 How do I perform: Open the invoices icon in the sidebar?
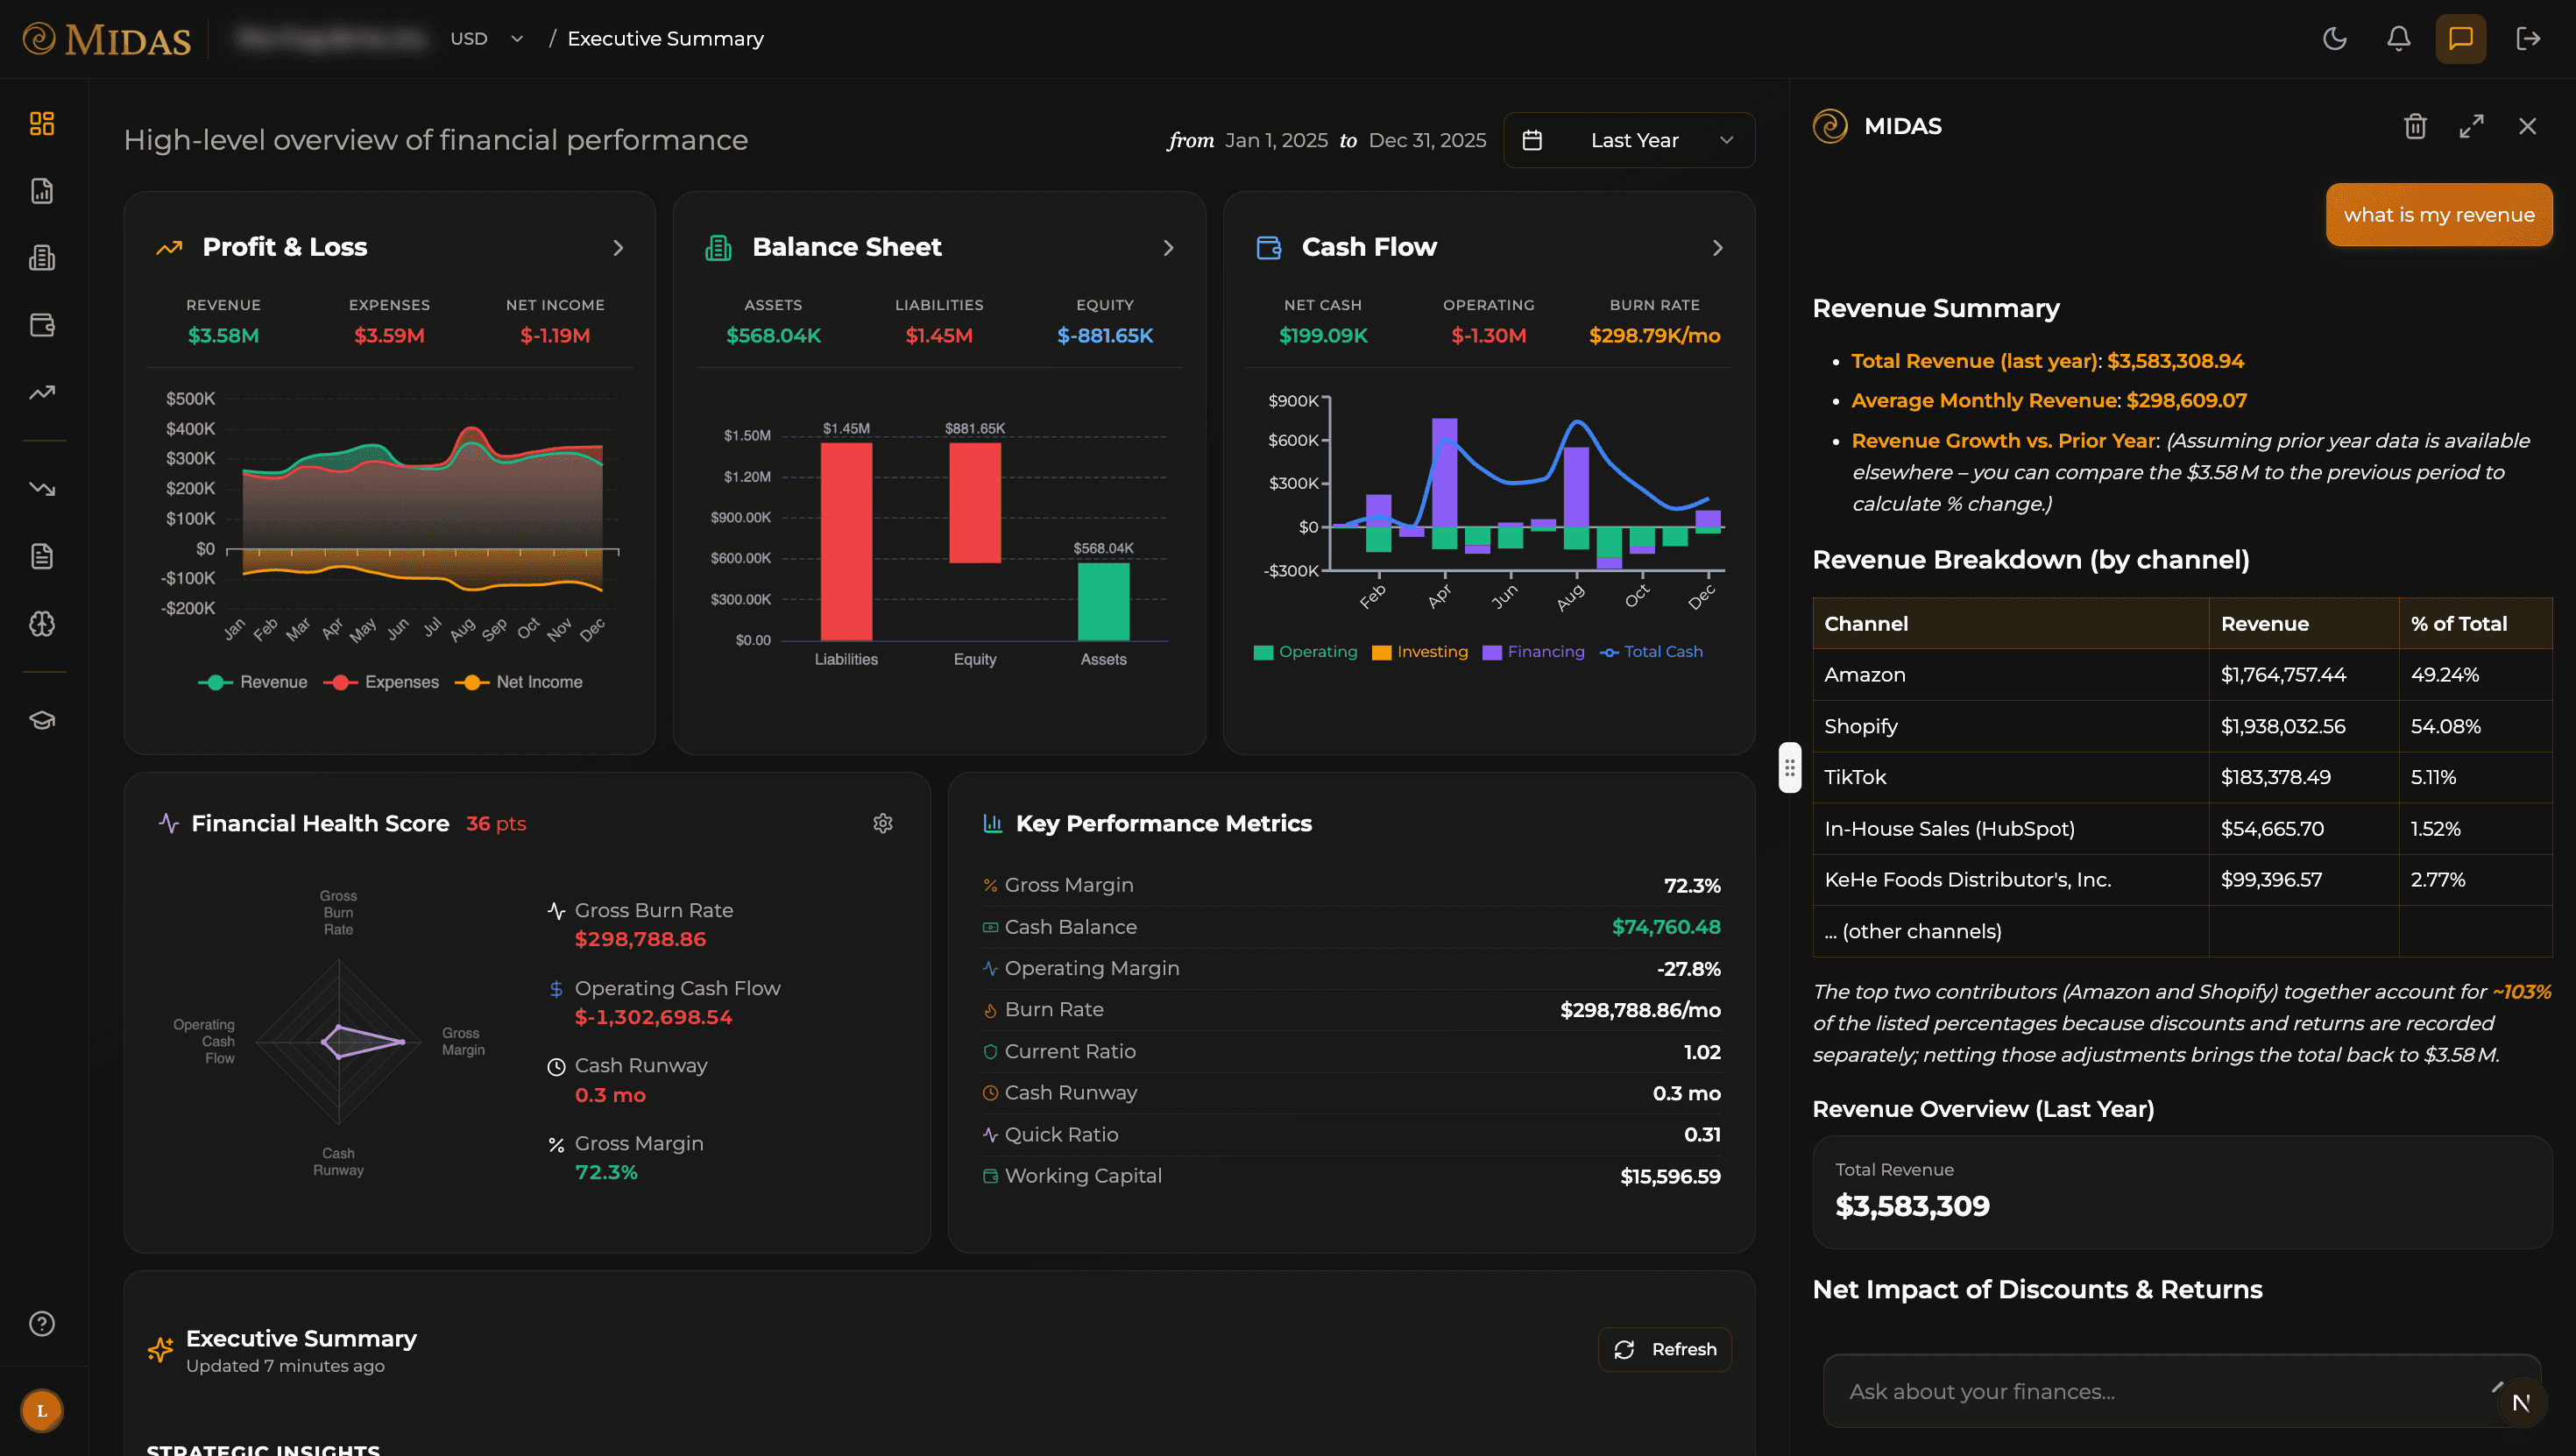click(42, 257)
